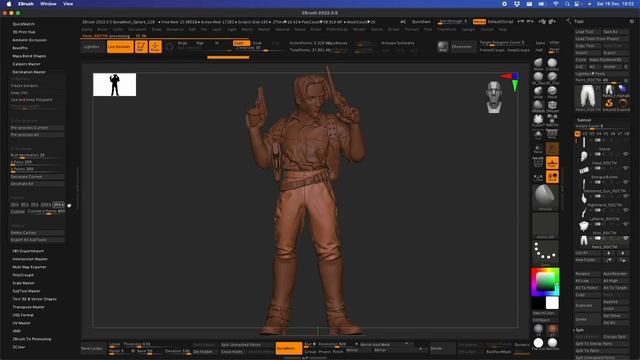Screen dimensions: 640x360
Task: Collapse the Decimation Master section
Action: click(29, 72)
